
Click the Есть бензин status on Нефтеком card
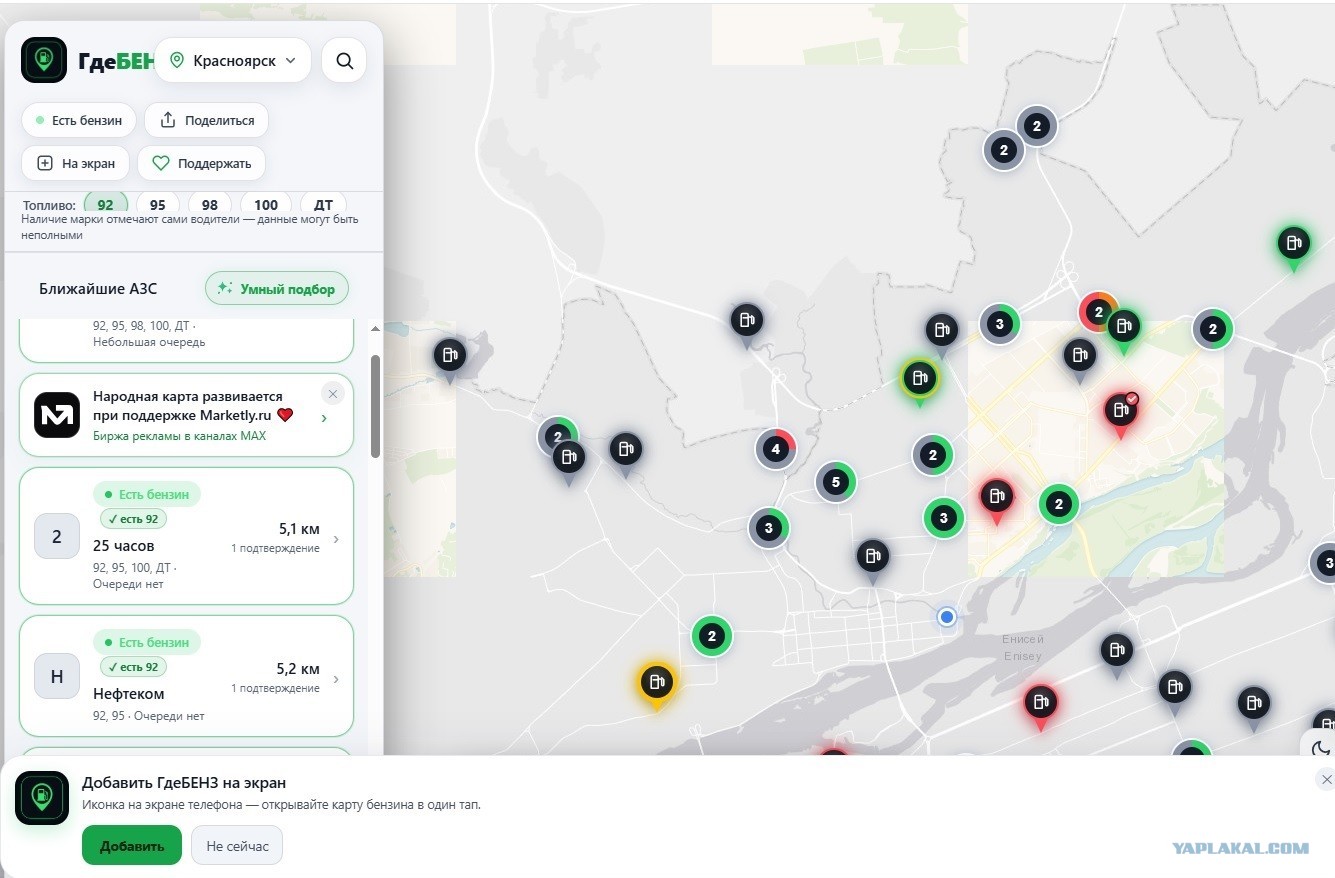coord(147,642)
